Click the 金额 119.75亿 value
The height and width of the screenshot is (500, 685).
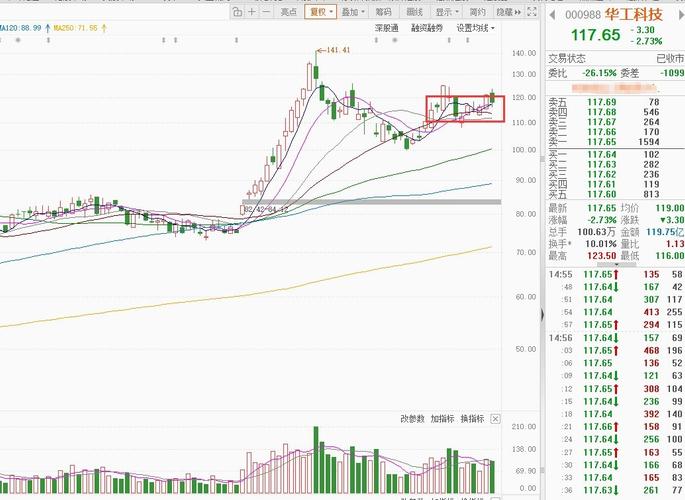665,232
